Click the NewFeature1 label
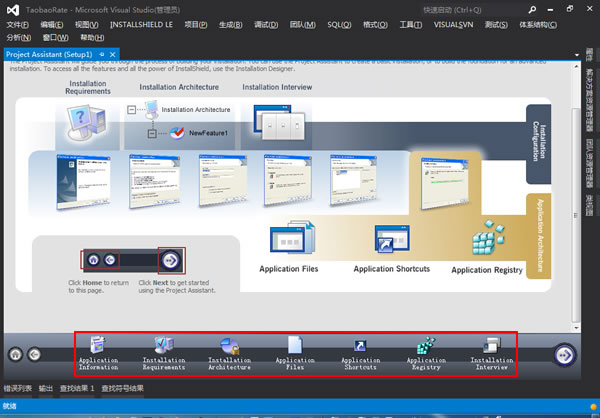The width and height of the screenshot is (600, 418). click(208, 133)
